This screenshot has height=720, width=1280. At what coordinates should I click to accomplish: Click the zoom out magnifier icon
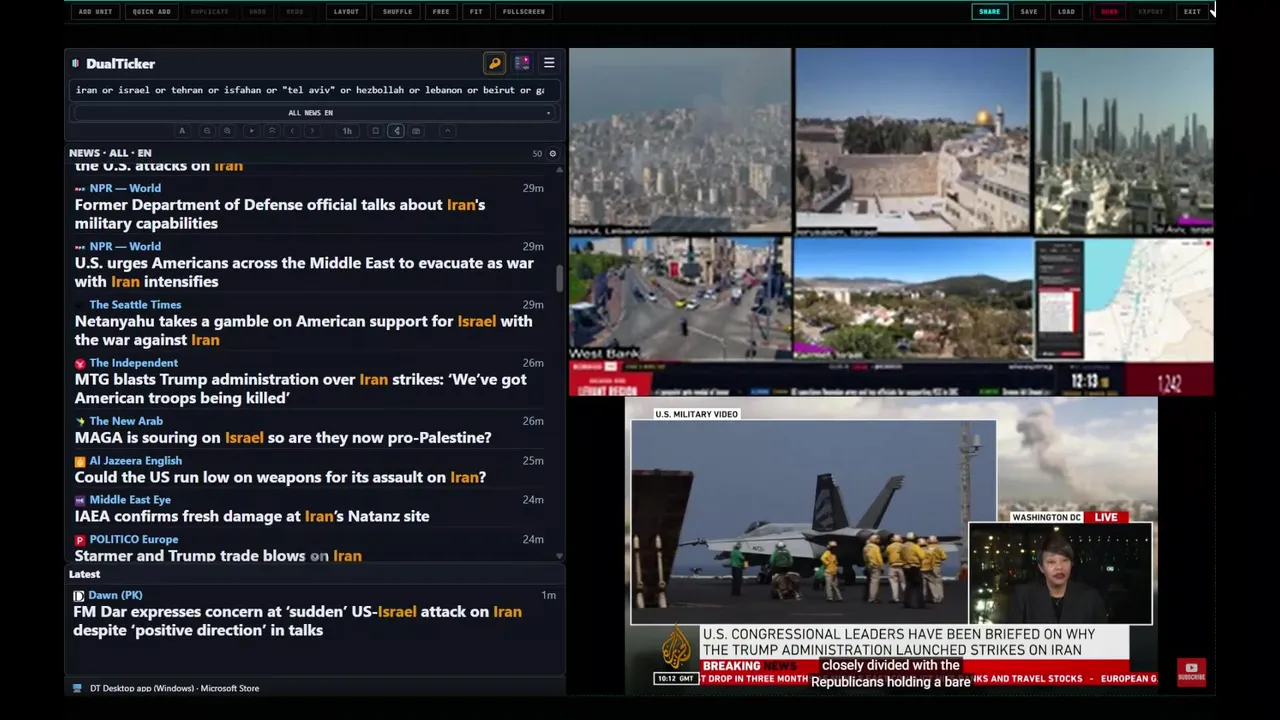click(207, 131)
